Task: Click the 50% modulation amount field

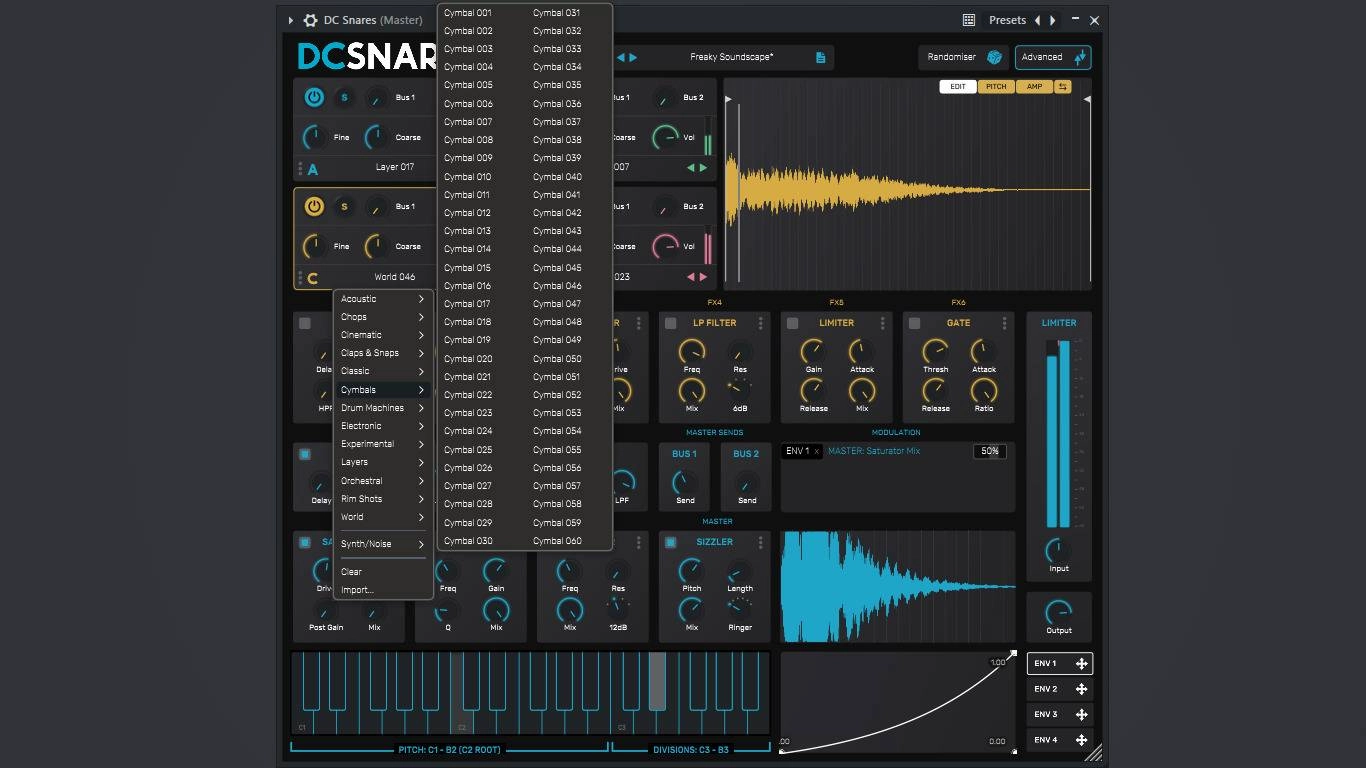Action: tap(990, 452)
